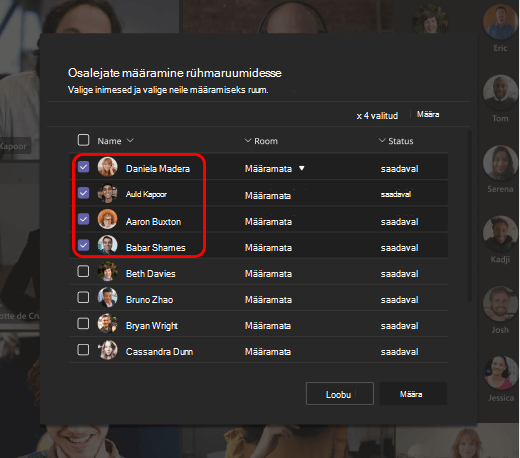Check Bruno Zhao's checkbox
520x458 pixels.
pyautogui.click(x=83, y=297)
